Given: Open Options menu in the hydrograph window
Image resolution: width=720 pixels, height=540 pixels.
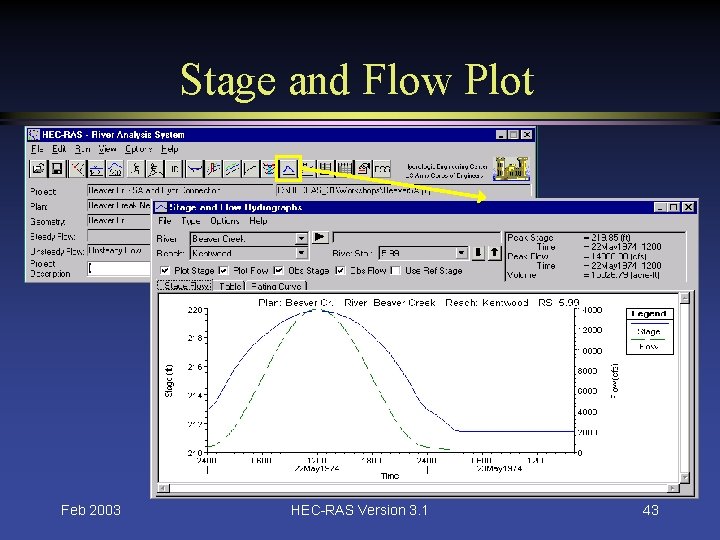Looking at the screenshot, I should coord(225,221).
